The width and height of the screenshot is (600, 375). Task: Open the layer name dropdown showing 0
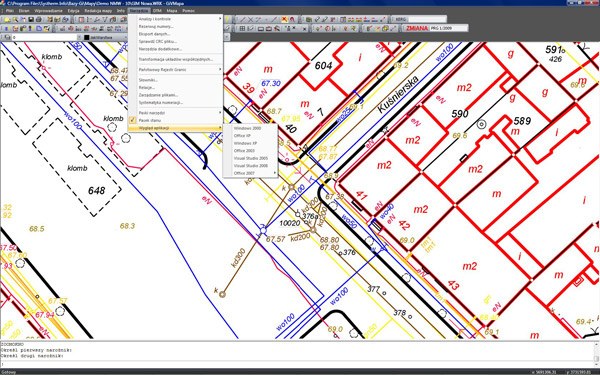tap(46, 38)
